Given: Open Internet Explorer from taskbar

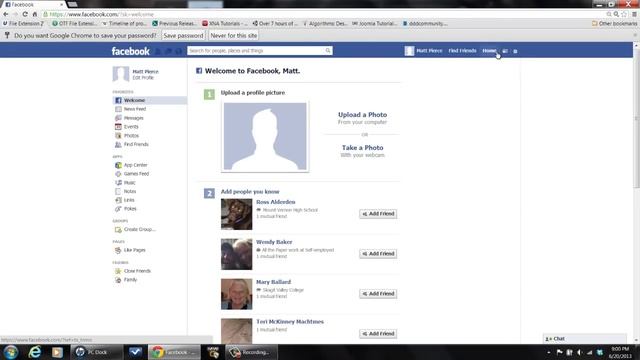Looking at the screenshot, I should [35, 352].
